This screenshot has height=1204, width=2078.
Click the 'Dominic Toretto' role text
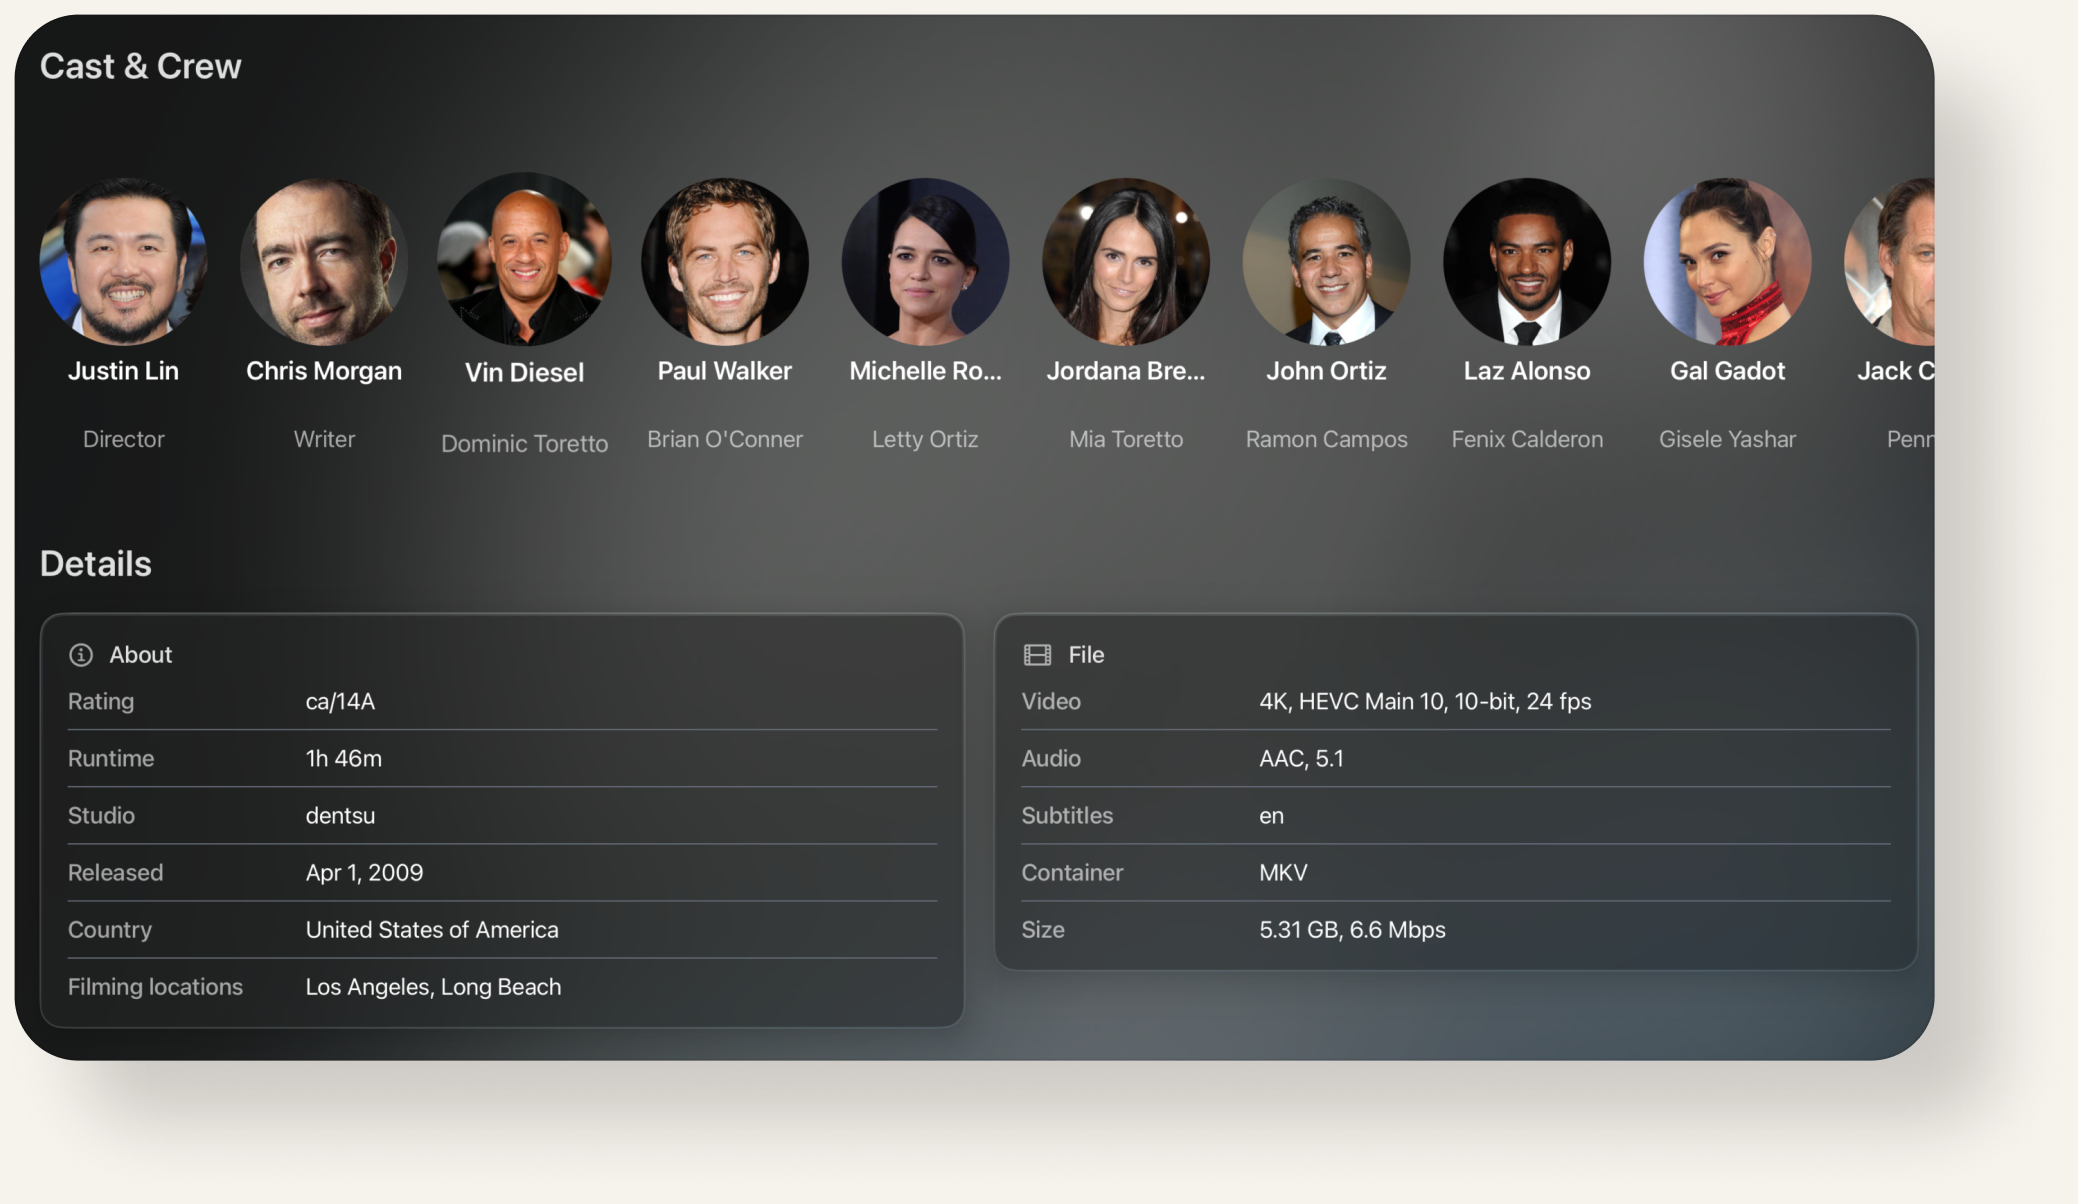(x=525, y=444)
